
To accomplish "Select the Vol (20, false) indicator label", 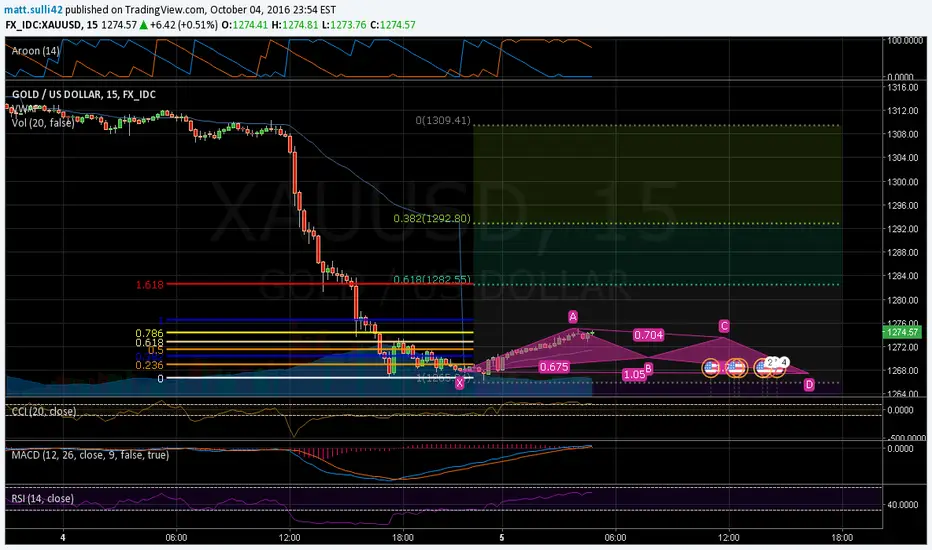I will click(43, 123).
